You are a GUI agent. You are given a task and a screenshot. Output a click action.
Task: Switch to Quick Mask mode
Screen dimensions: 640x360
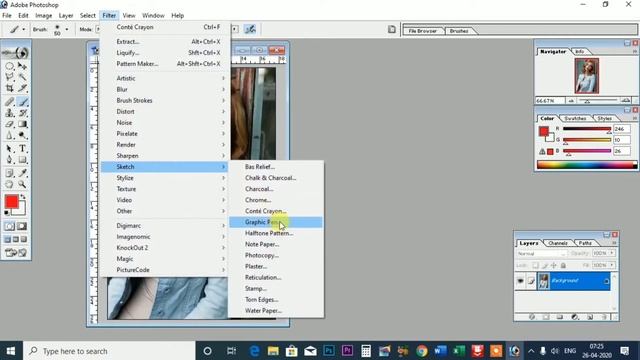[22, 226]
